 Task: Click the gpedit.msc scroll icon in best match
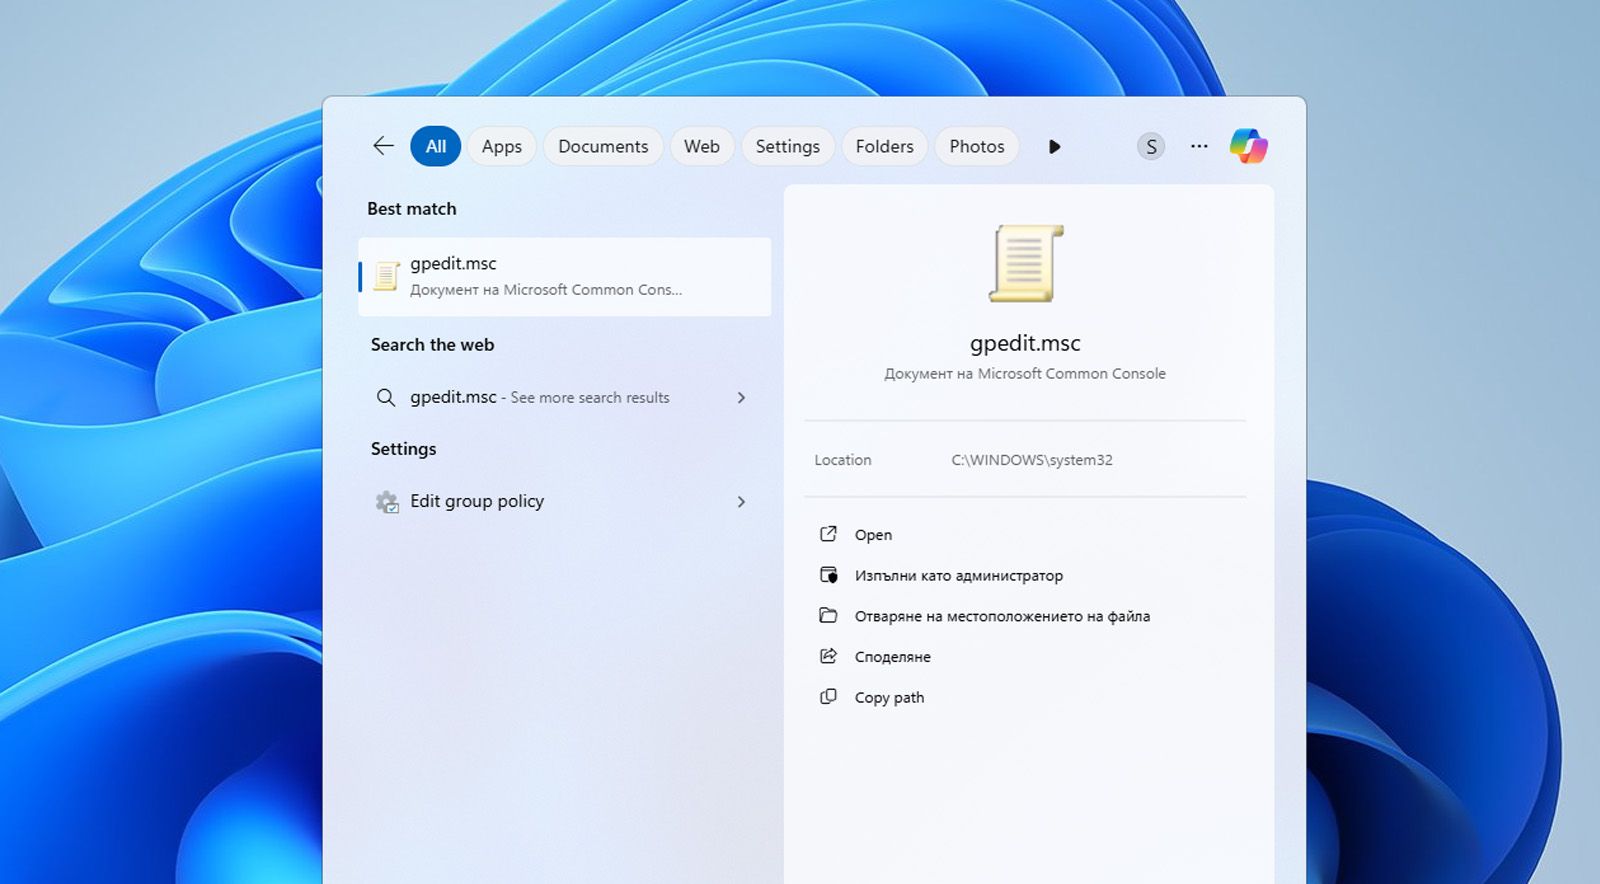click(386, 276)
